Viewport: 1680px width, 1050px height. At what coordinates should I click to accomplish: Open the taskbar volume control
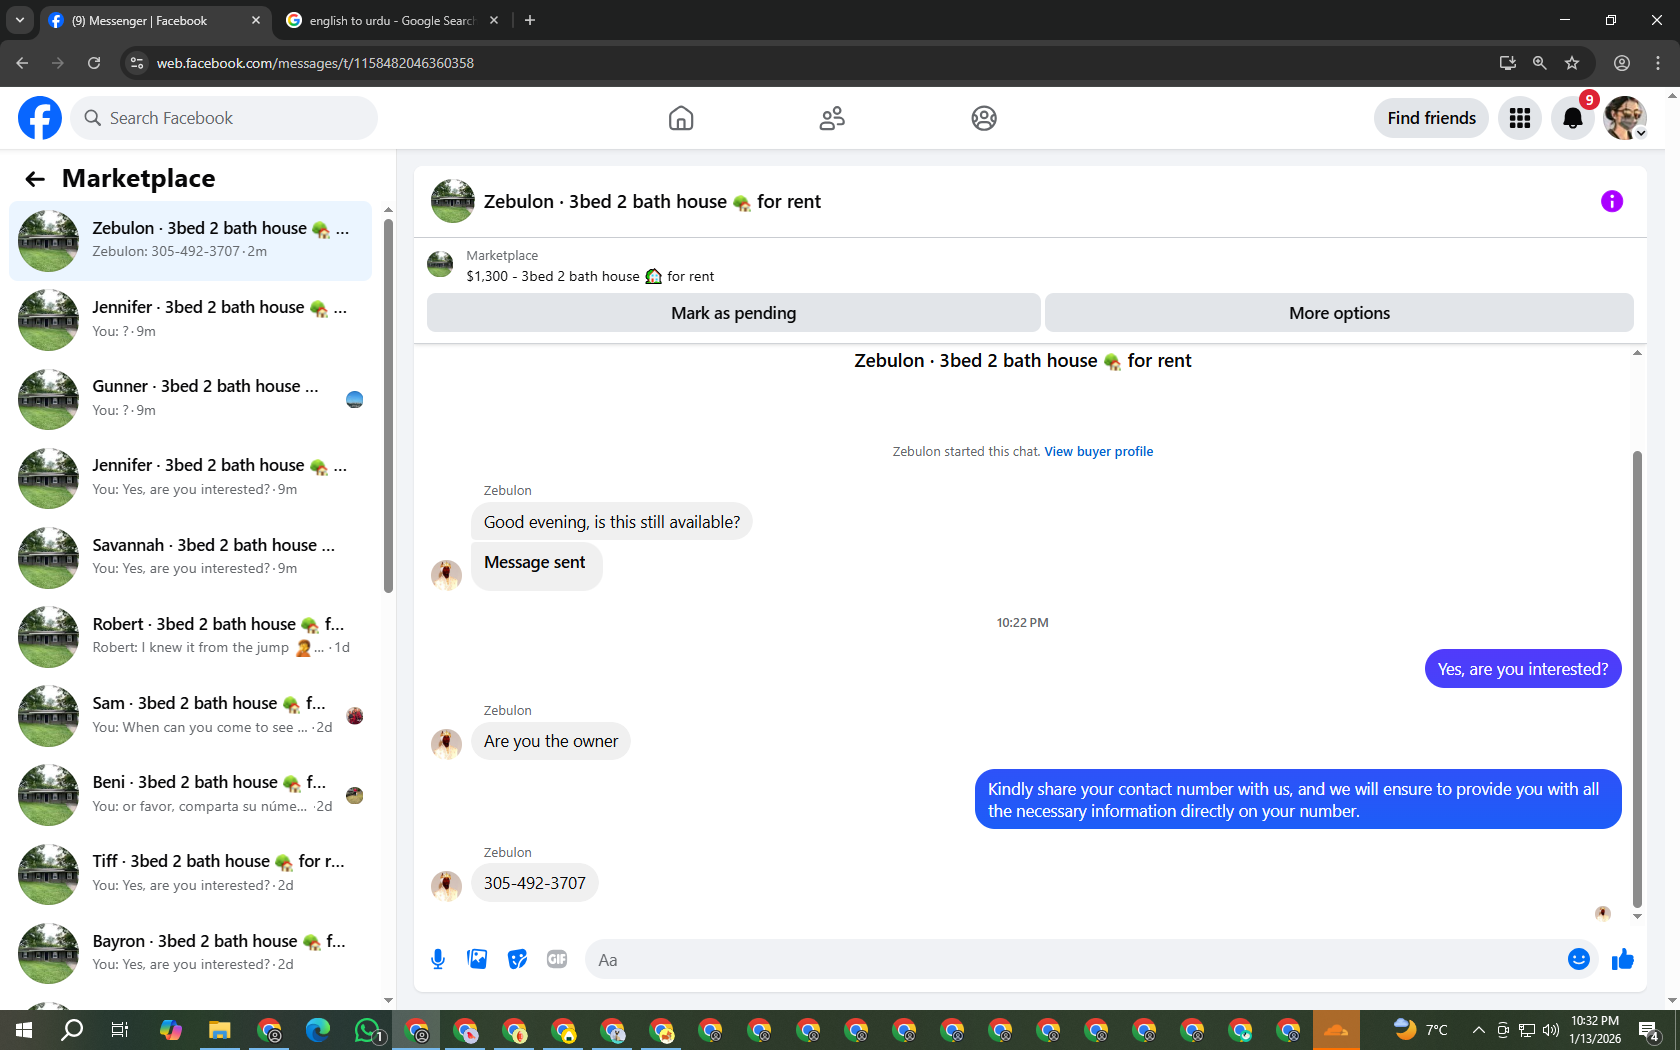pyautogui.click(x=1551, y=1030)
